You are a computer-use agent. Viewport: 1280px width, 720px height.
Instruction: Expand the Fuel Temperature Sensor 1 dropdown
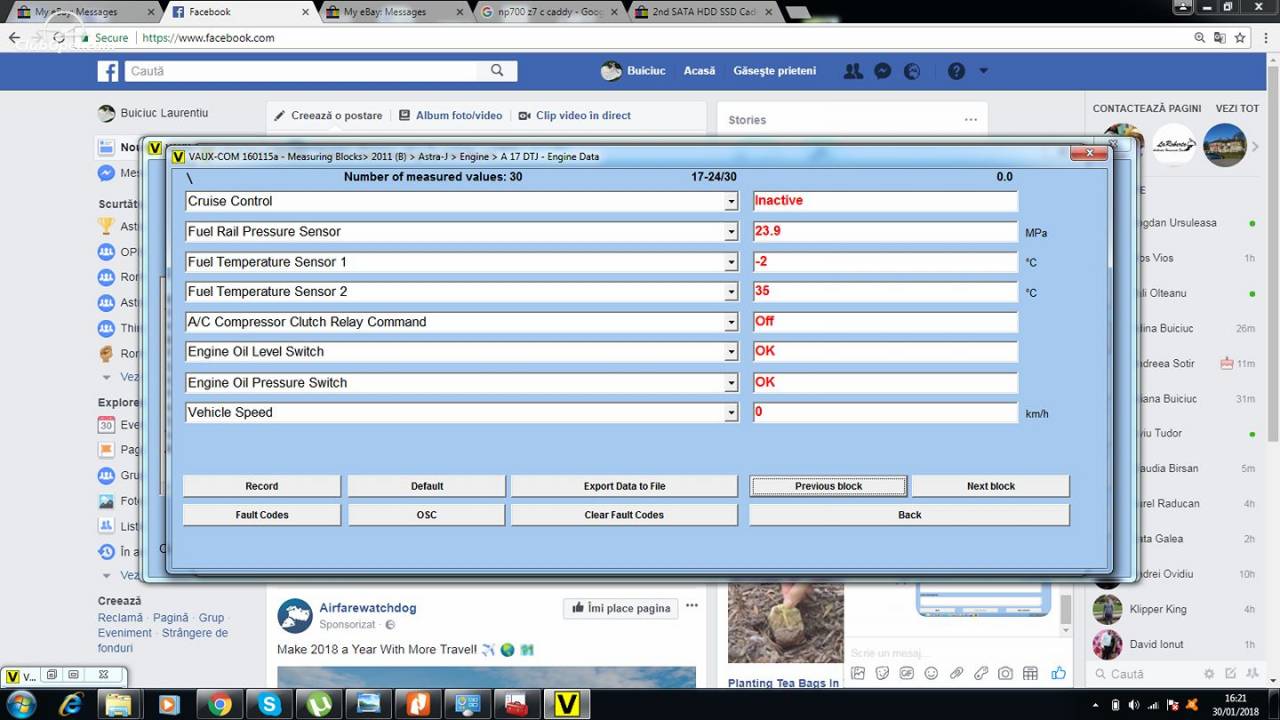click(731, 263)
